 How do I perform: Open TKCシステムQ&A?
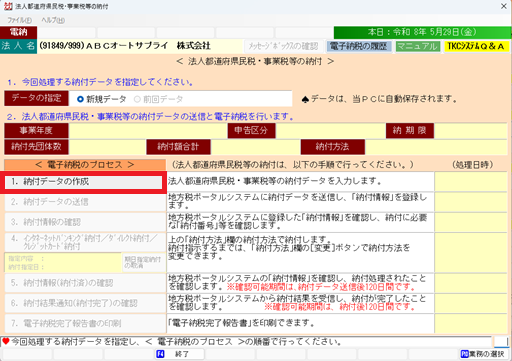pos(476,46)
